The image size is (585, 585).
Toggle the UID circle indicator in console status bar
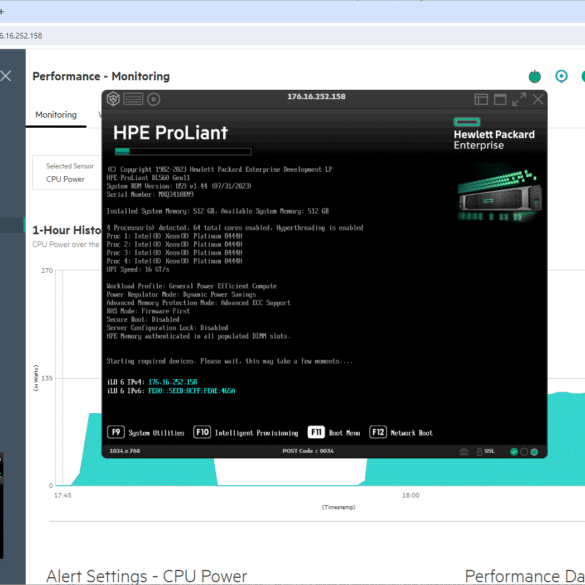pyautogui.click(x=524, y=452)
